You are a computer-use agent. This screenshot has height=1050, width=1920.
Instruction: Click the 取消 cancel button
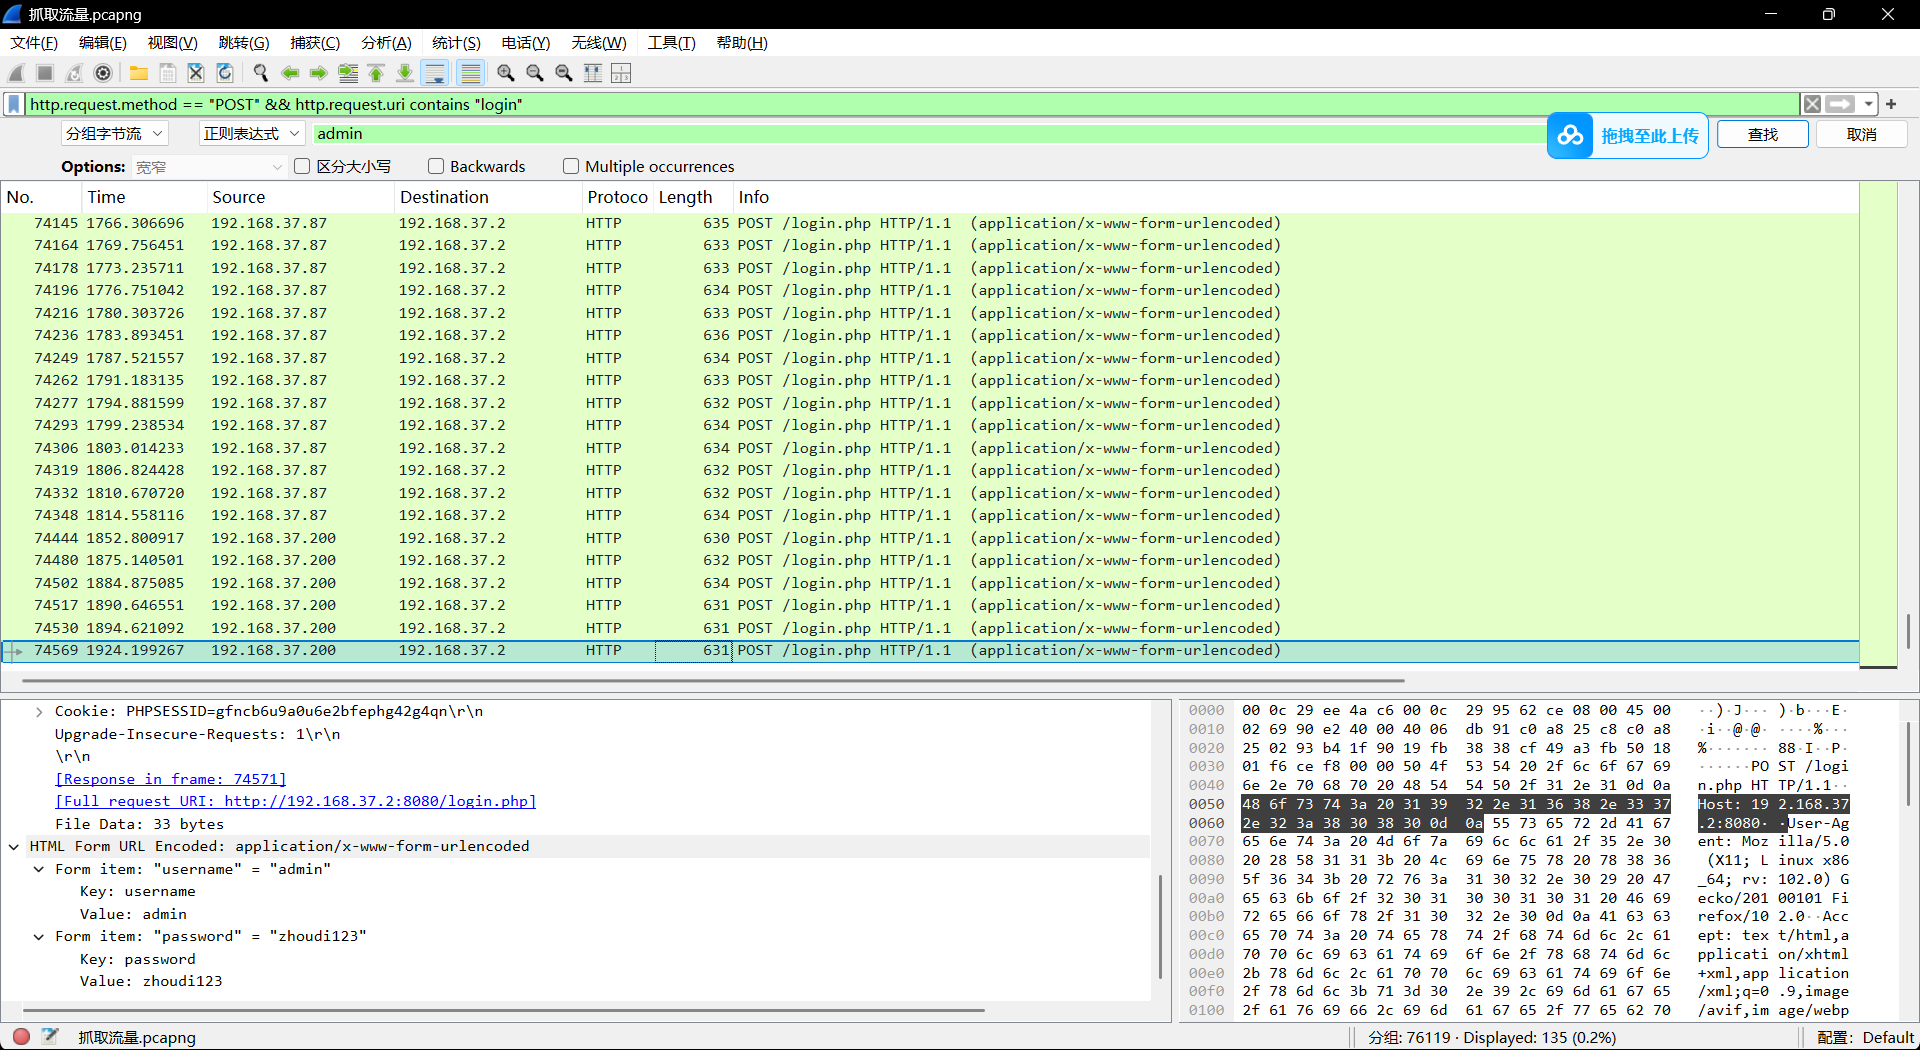pyautogui.click(x=1861, y=134)
